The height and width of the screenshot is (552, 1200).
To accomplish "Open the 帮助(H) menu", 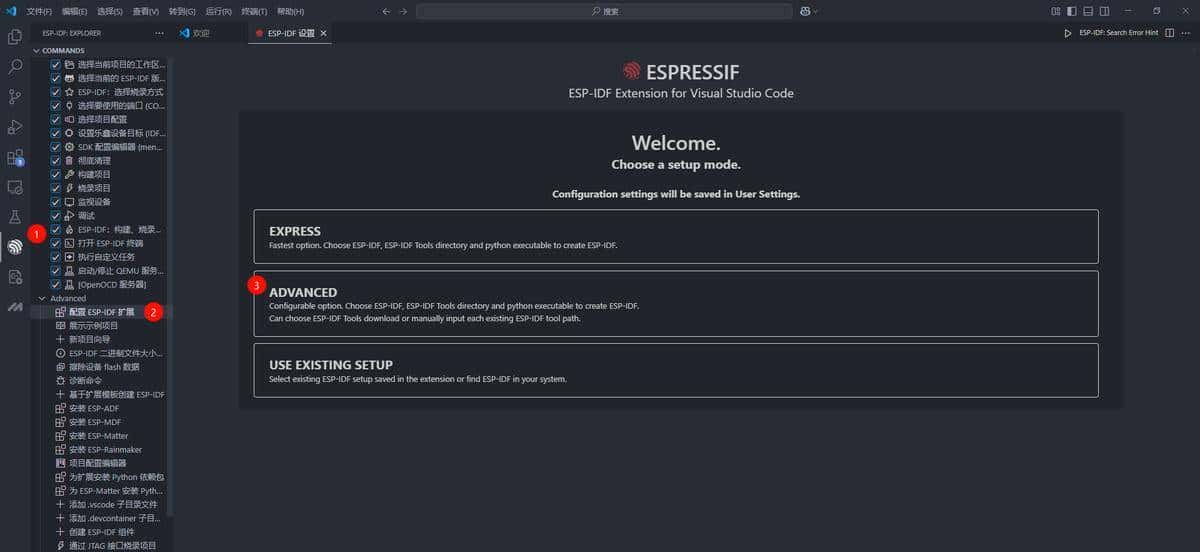I will click(290, 11).
